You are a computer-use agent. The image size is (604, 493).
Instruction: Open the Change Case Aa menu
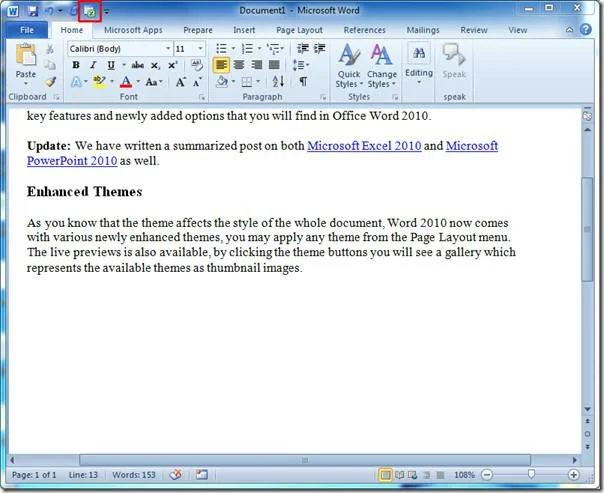154,82
